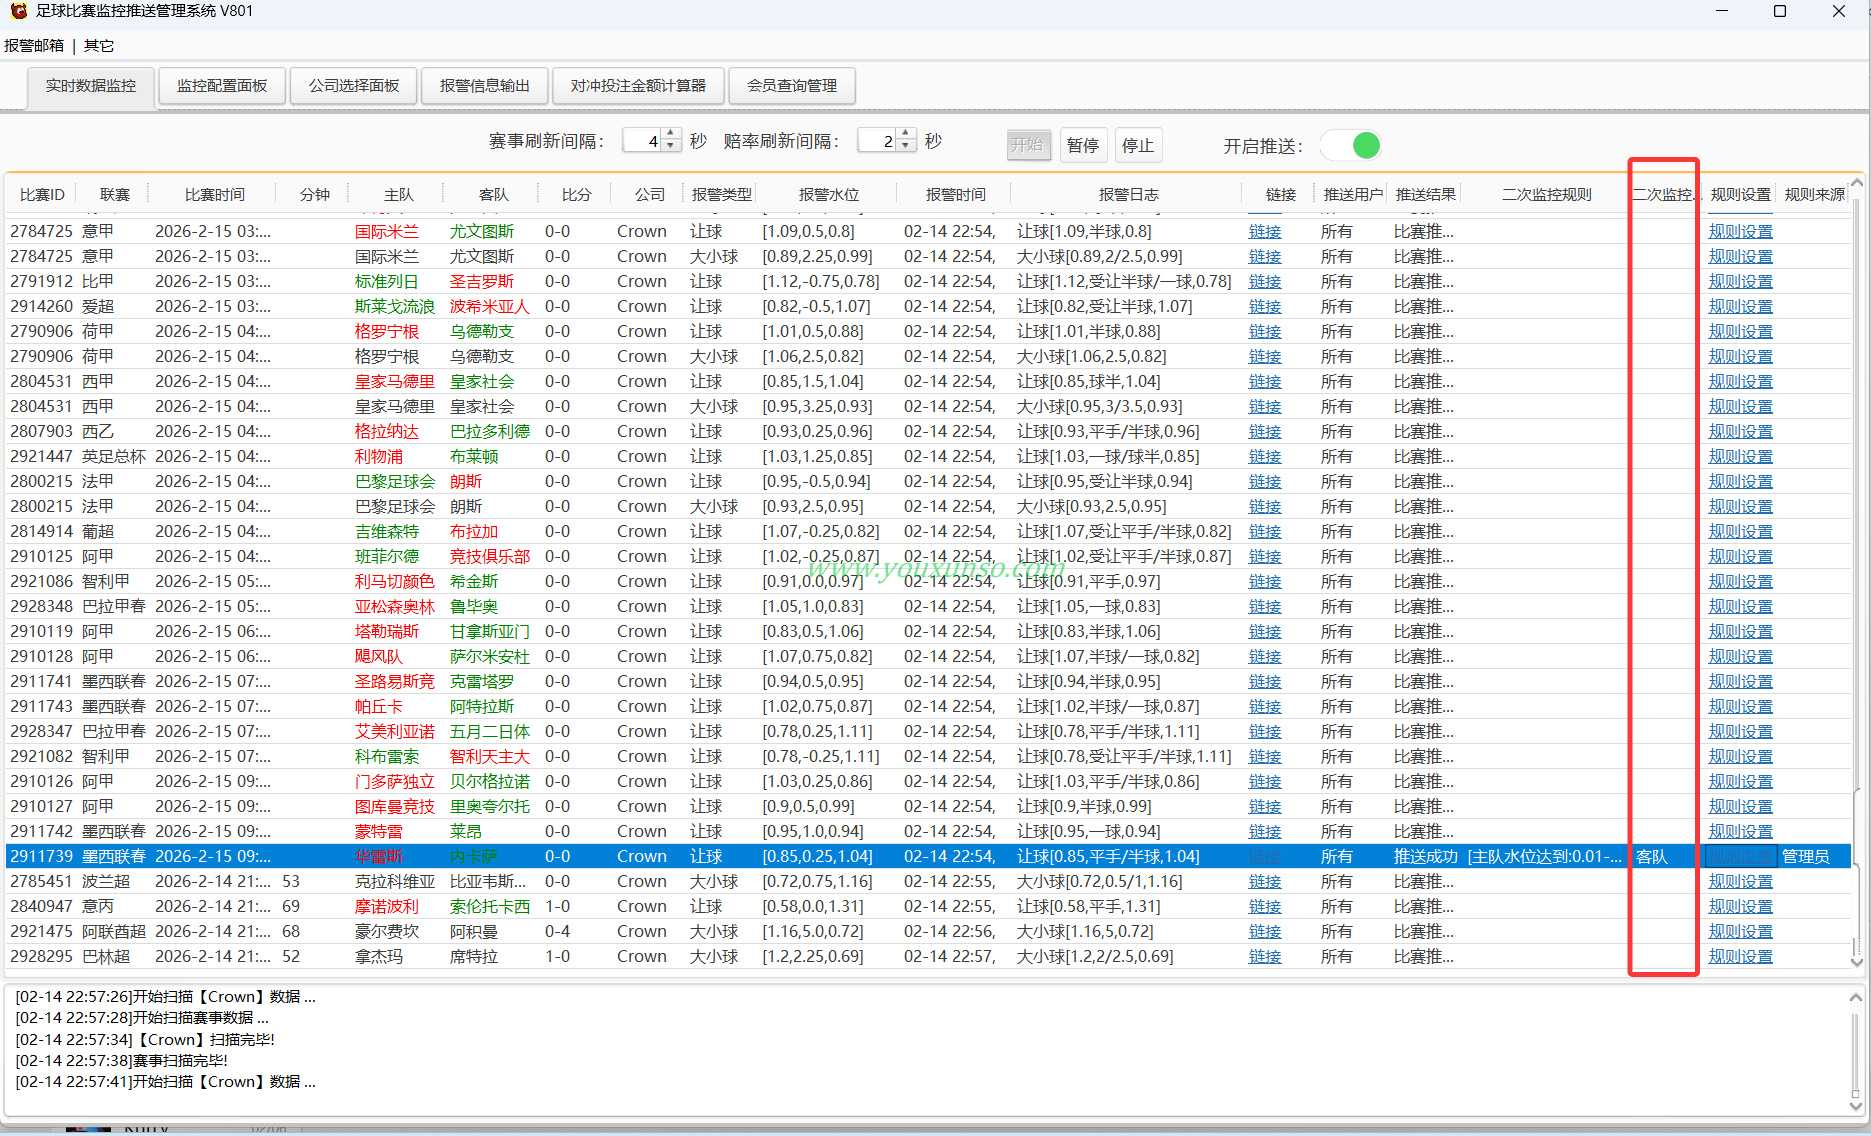Screen dimensions: 1871x1136
Task: Click away team 竞技俱乐部
Action: pyautogui.click(x=490, y=557)
